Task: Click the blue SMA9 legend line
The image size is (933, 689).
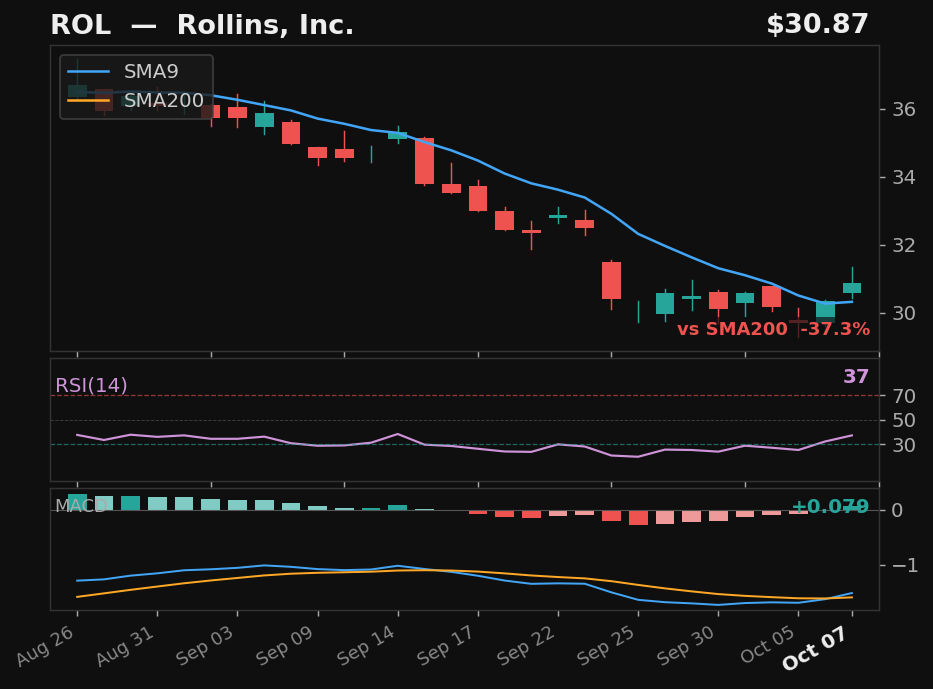Action: [x=89, y=71]
